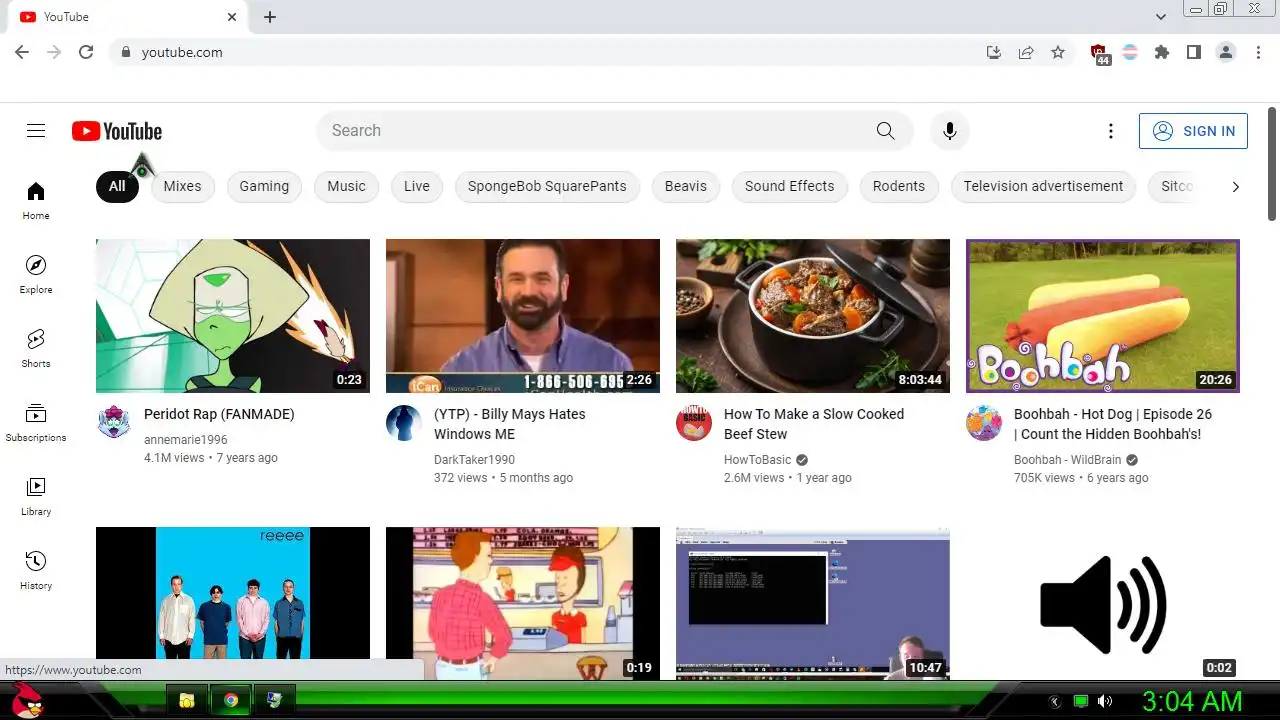Click the YouTube logo
This screenshot has height=720, width=1280.
[117, 131]
